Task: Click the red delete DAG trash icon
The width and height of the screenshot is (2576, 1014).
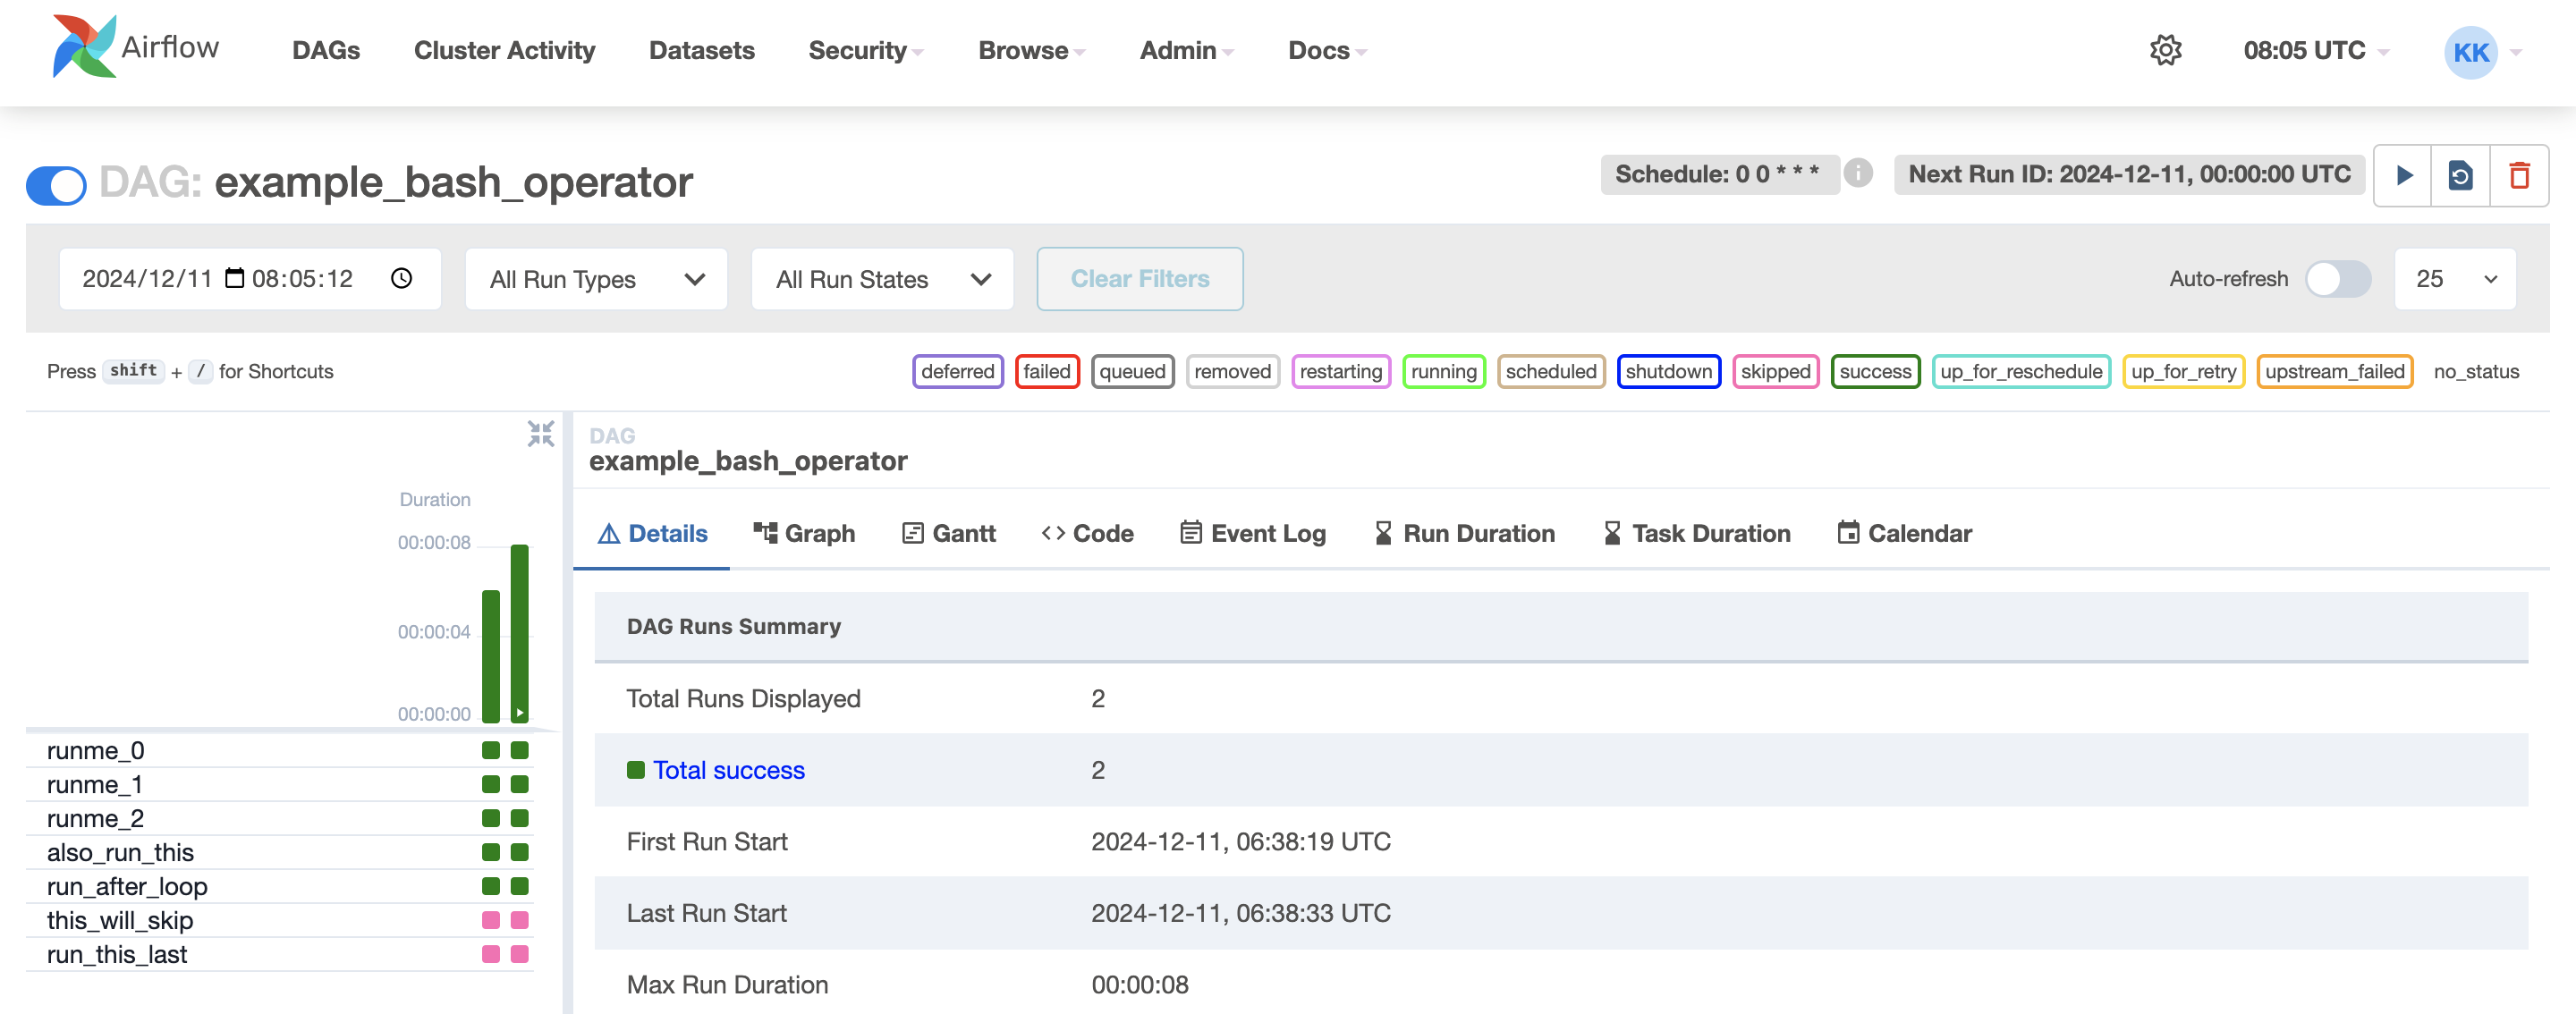Action: coord(2519,176)
